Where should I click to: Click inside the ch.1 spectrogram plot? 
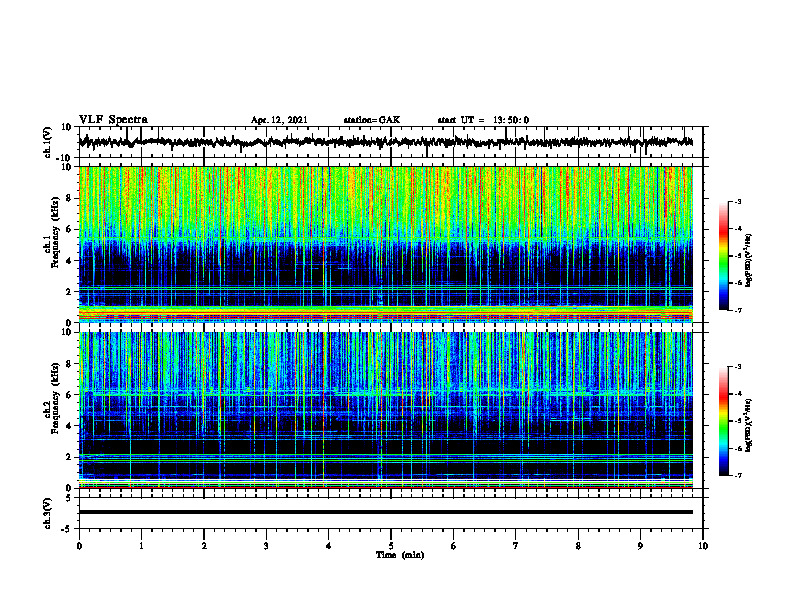coord(385,244)
